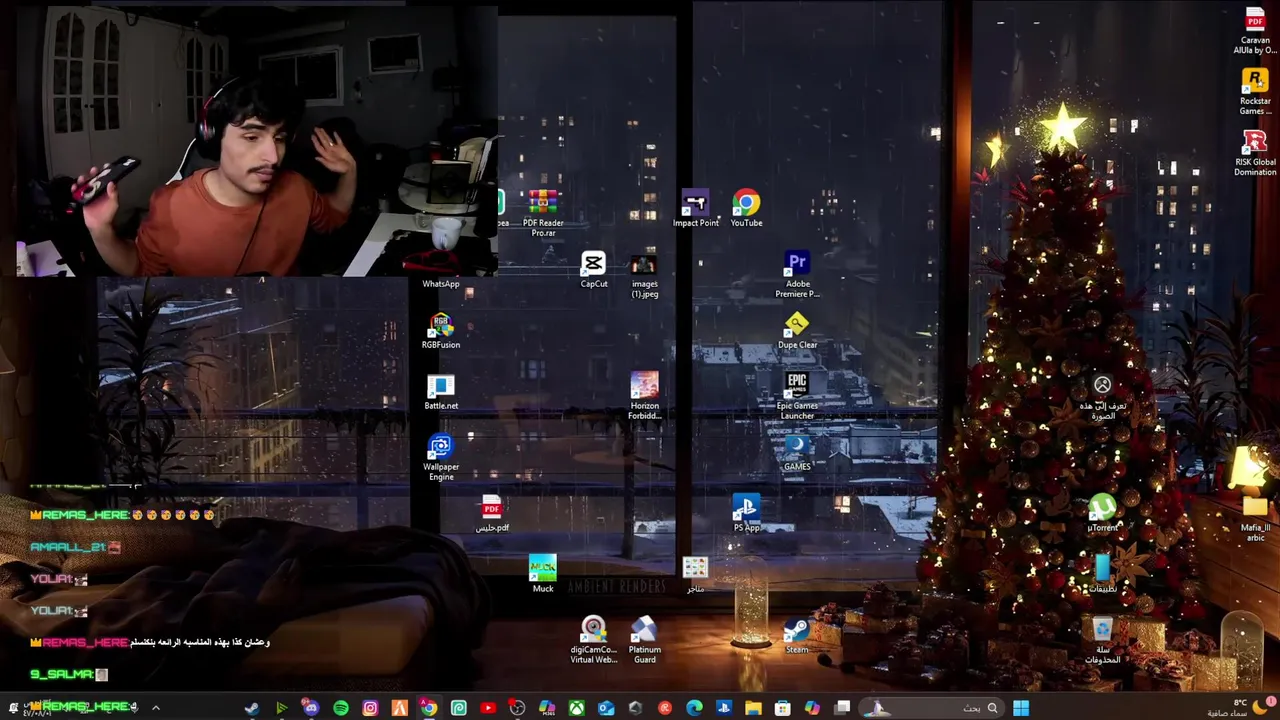Open RISK Global Domination shortcut
Viewport: 1280px width, 720px height.
point(1255,153)
